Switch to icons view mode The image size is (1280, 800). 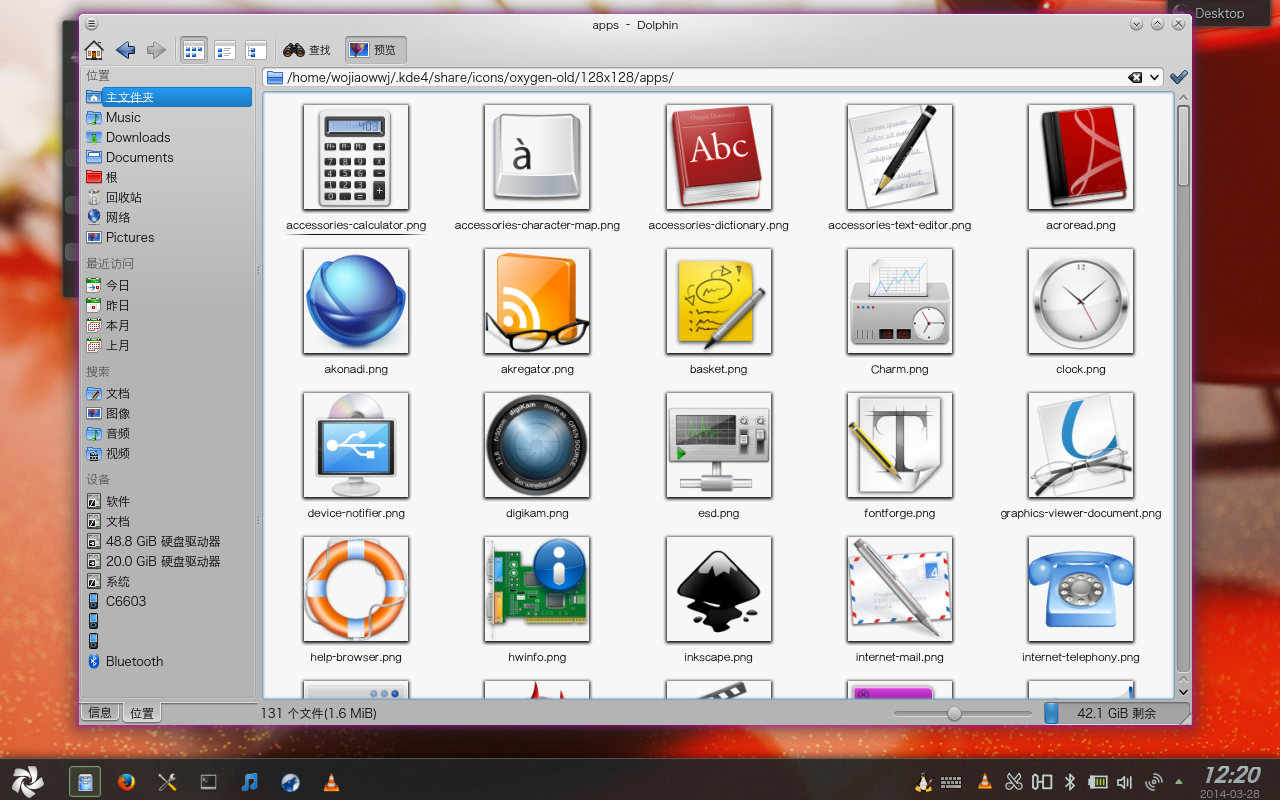[x=194, y=50]
